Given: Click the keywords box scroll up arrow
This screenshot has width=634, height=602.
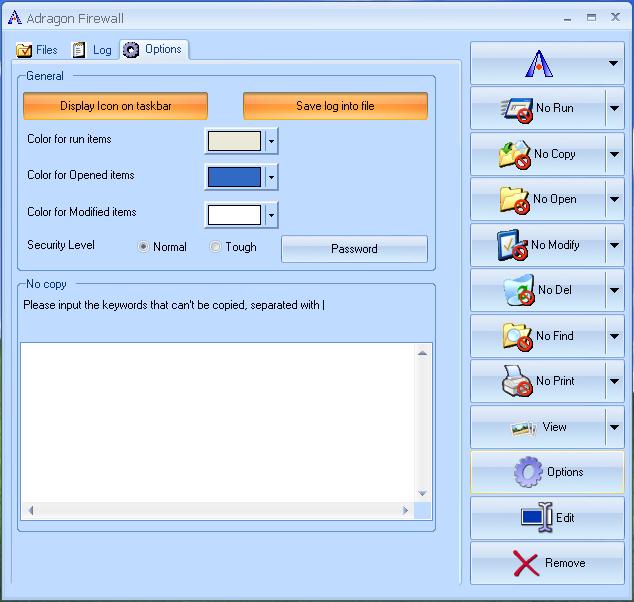Looking at the screenshot, I should click(x=423, y=353).
